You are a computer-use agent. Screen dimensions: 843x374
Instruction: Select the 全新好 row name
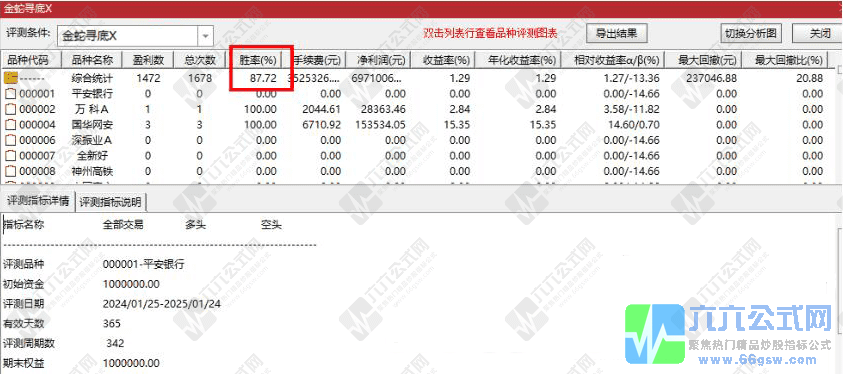click(x=92, y=156)
